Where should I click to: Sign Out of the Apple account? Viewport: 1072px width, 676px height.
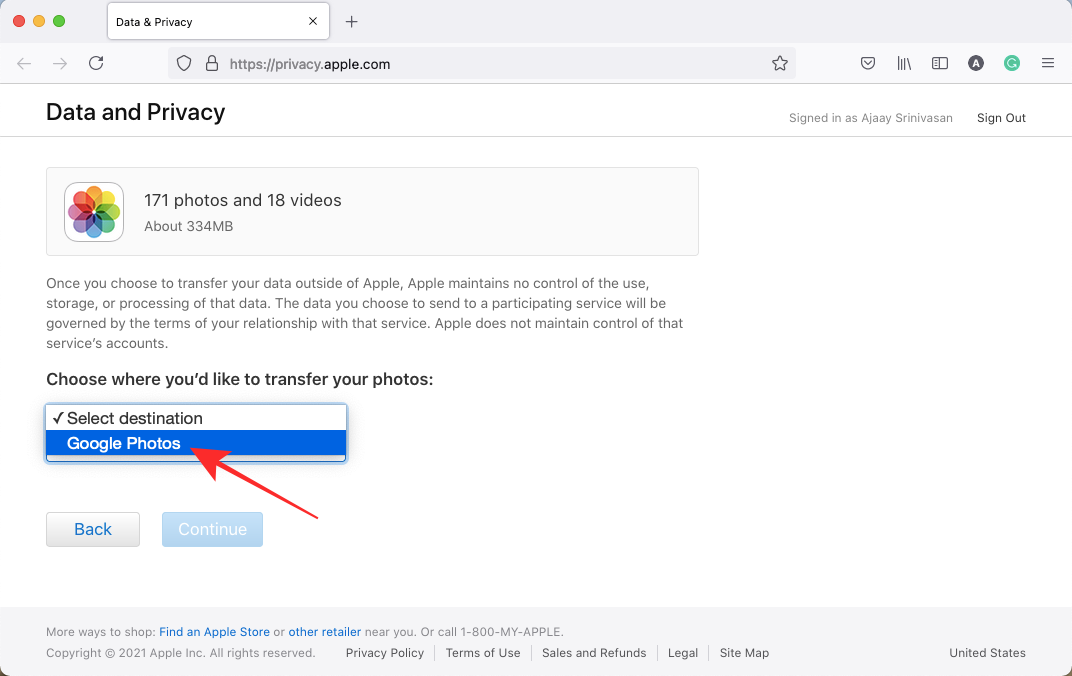point(1001,118)
